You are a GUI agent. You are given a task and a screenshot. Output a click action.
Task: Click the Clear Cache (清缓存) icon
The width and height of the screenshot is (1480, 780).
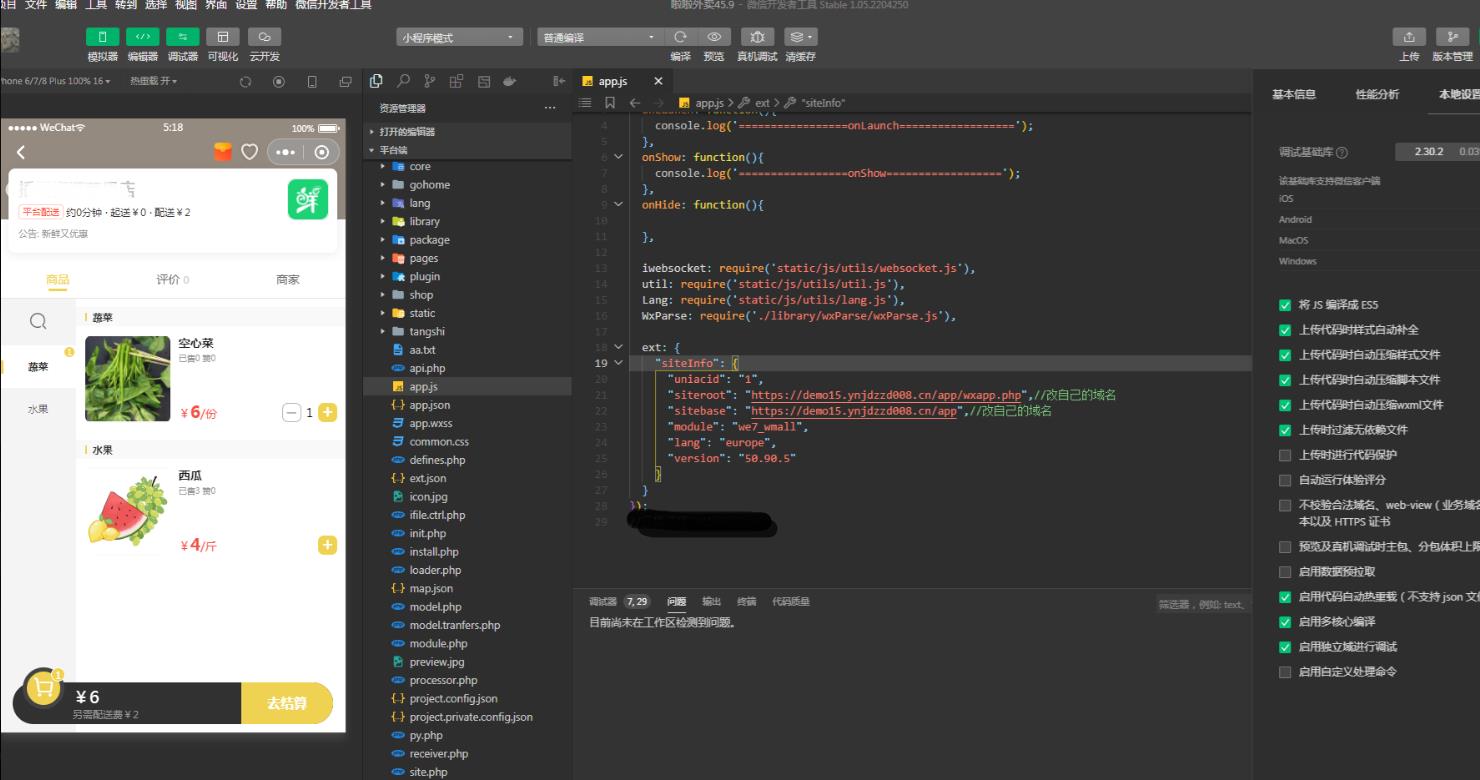tap(800, 37)
